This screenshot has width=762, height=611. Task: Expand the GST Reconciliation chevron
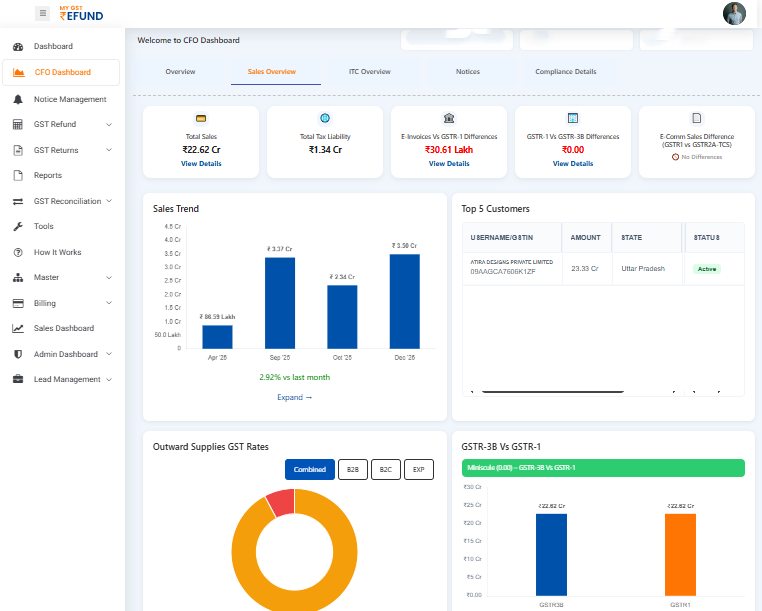(109, 201)
